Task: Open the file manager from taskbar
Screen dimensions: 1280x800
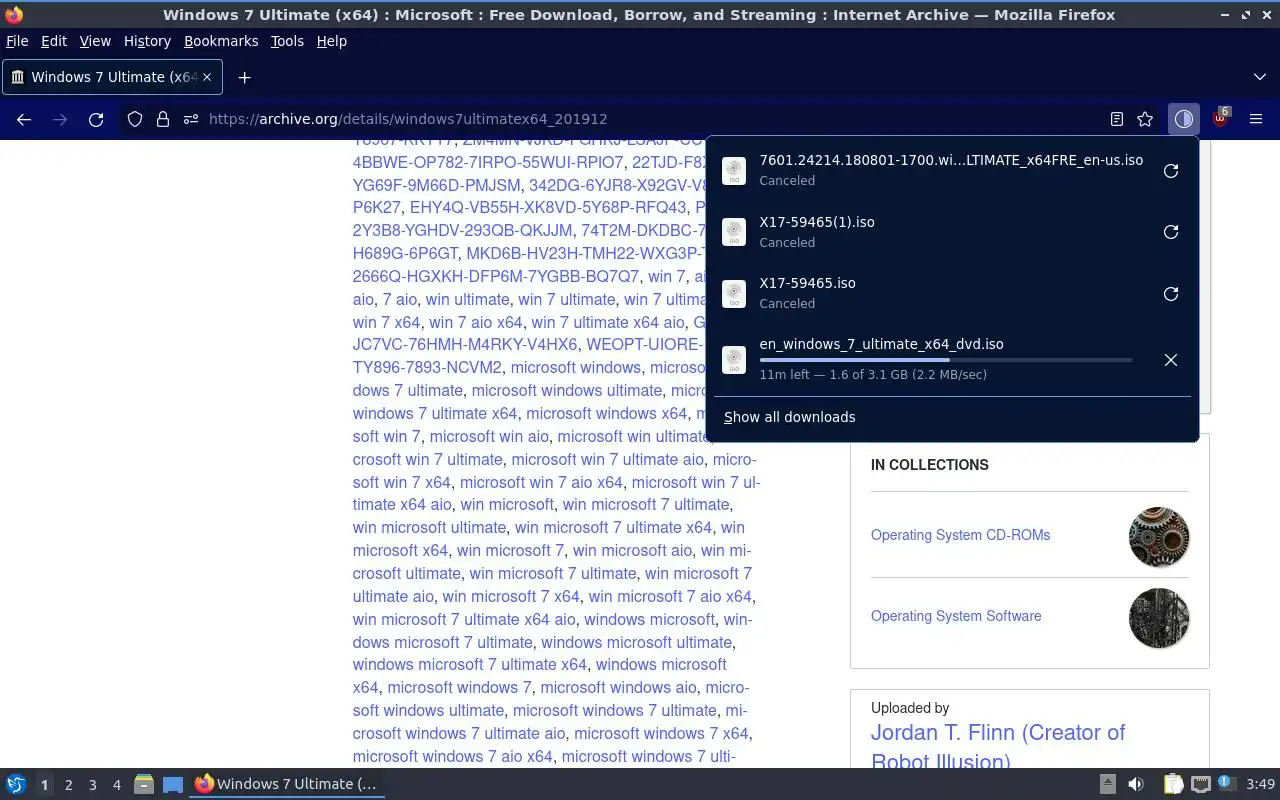Action: pos(143,784)
